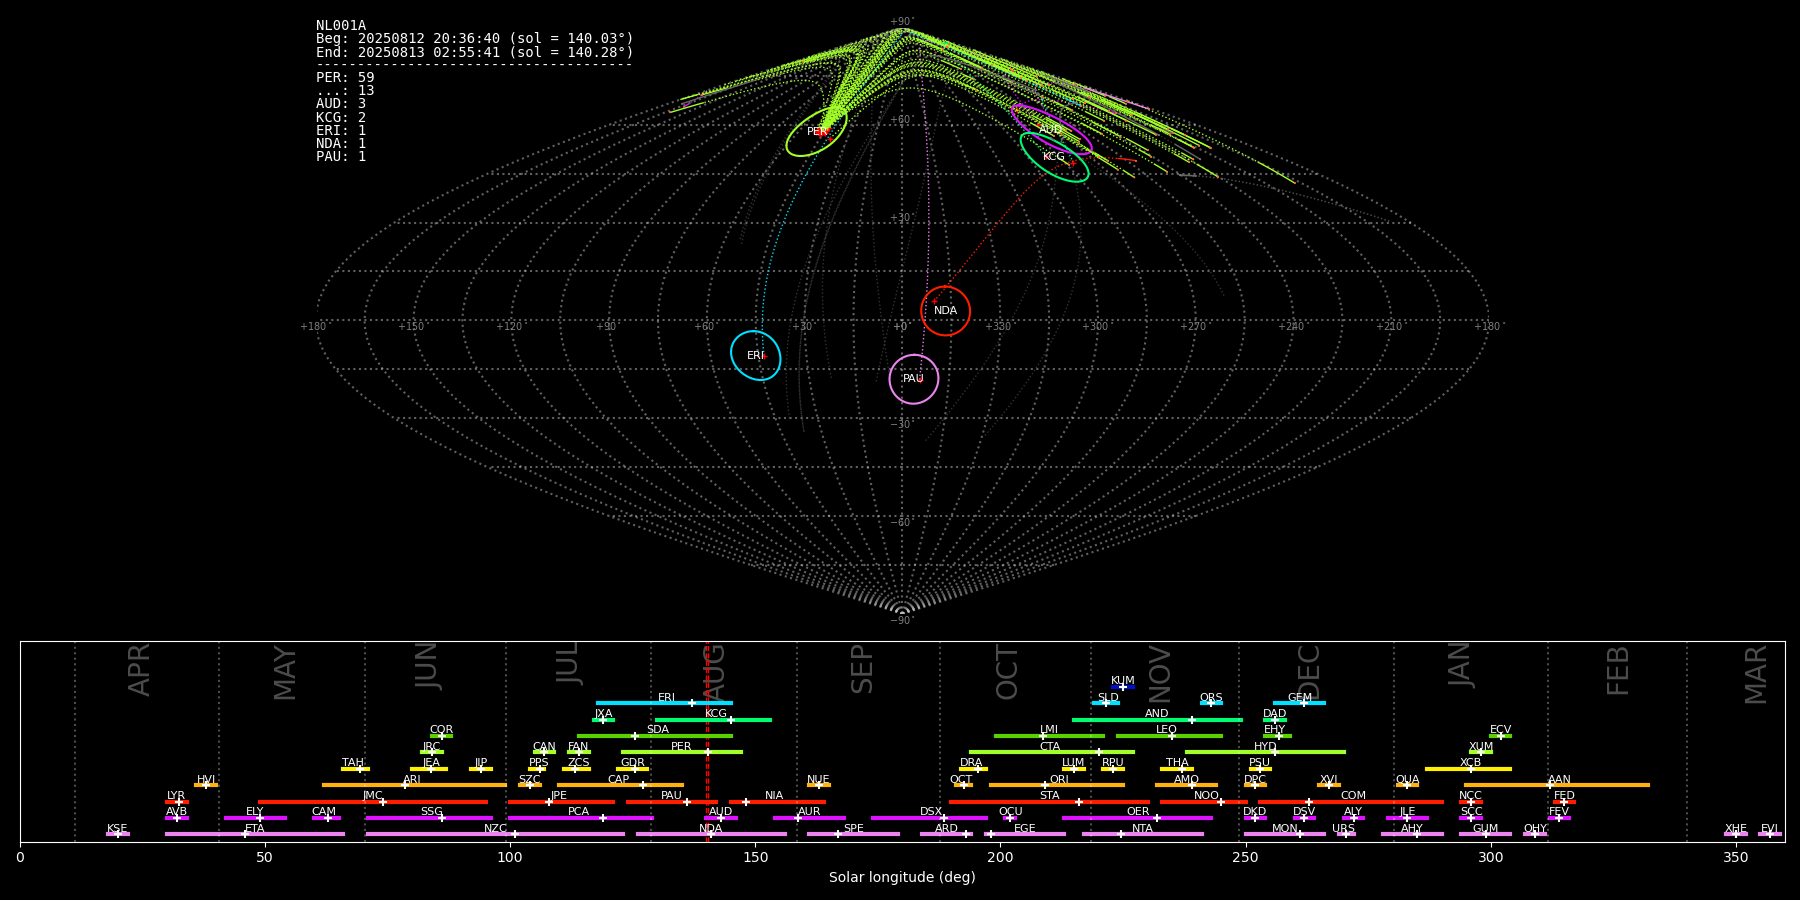
Task: Click the TAH shower label in timeline
Action: point(353,763)
